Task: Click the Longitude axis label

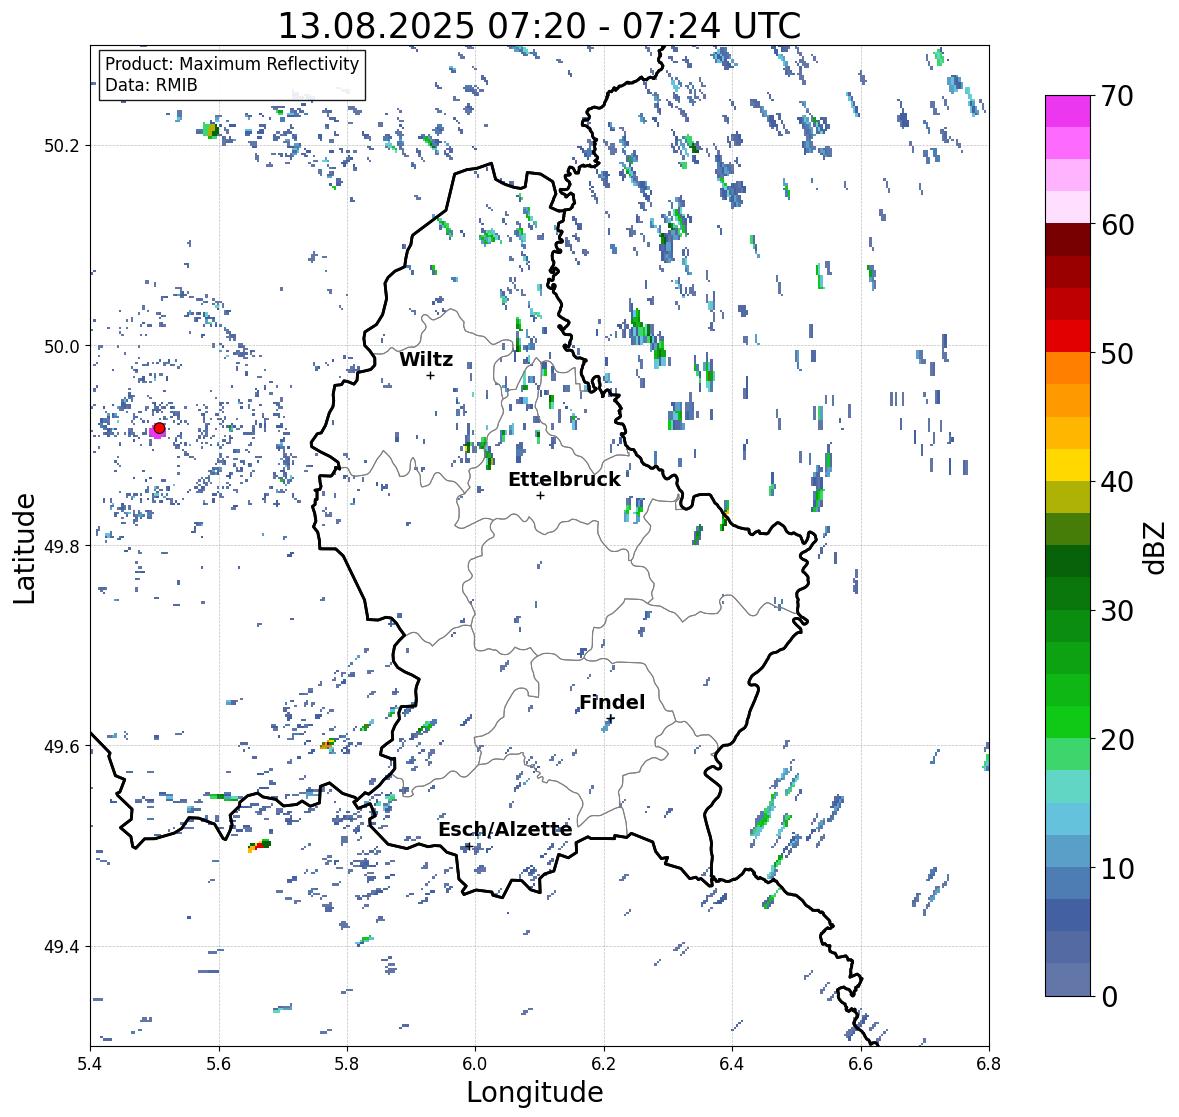Action: click(x=535, y=1091)
